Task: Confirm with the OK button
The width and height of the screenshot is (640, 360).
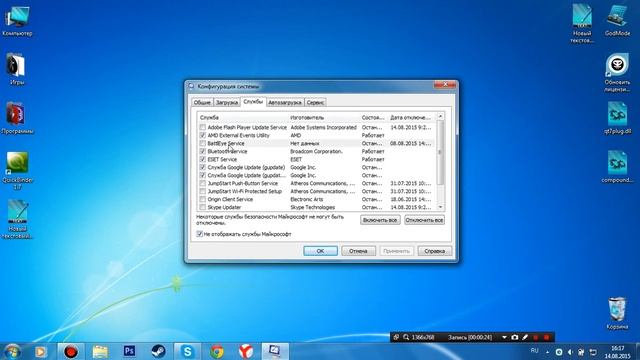Action: [x=320, y=251]
